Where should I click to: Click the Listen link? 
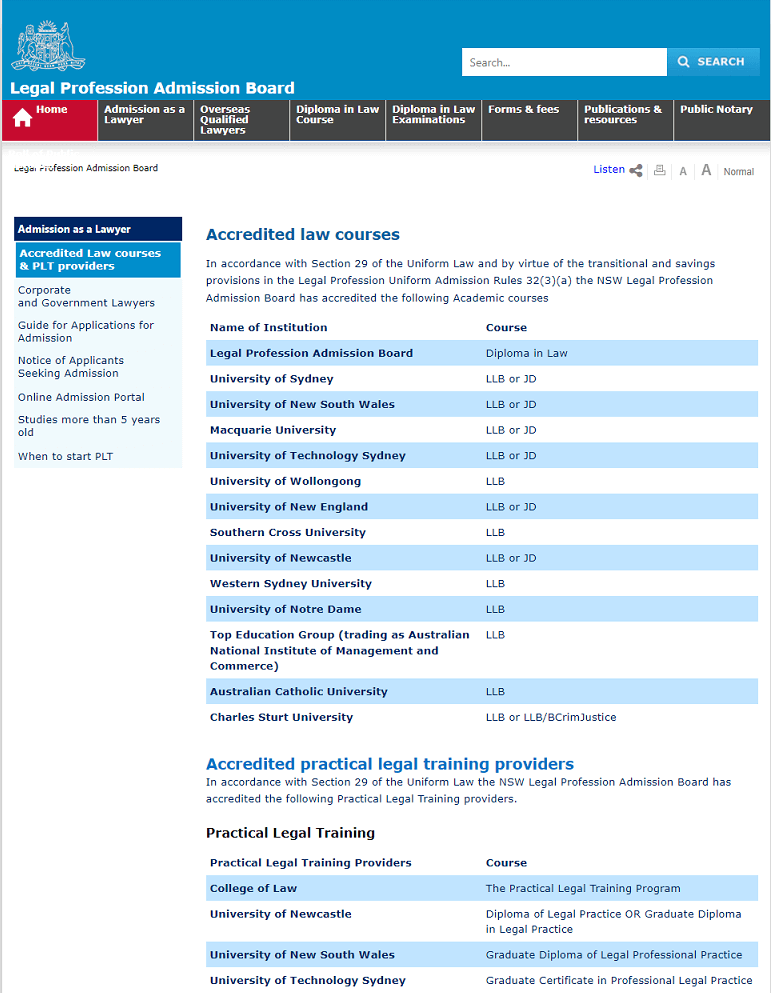609,170
